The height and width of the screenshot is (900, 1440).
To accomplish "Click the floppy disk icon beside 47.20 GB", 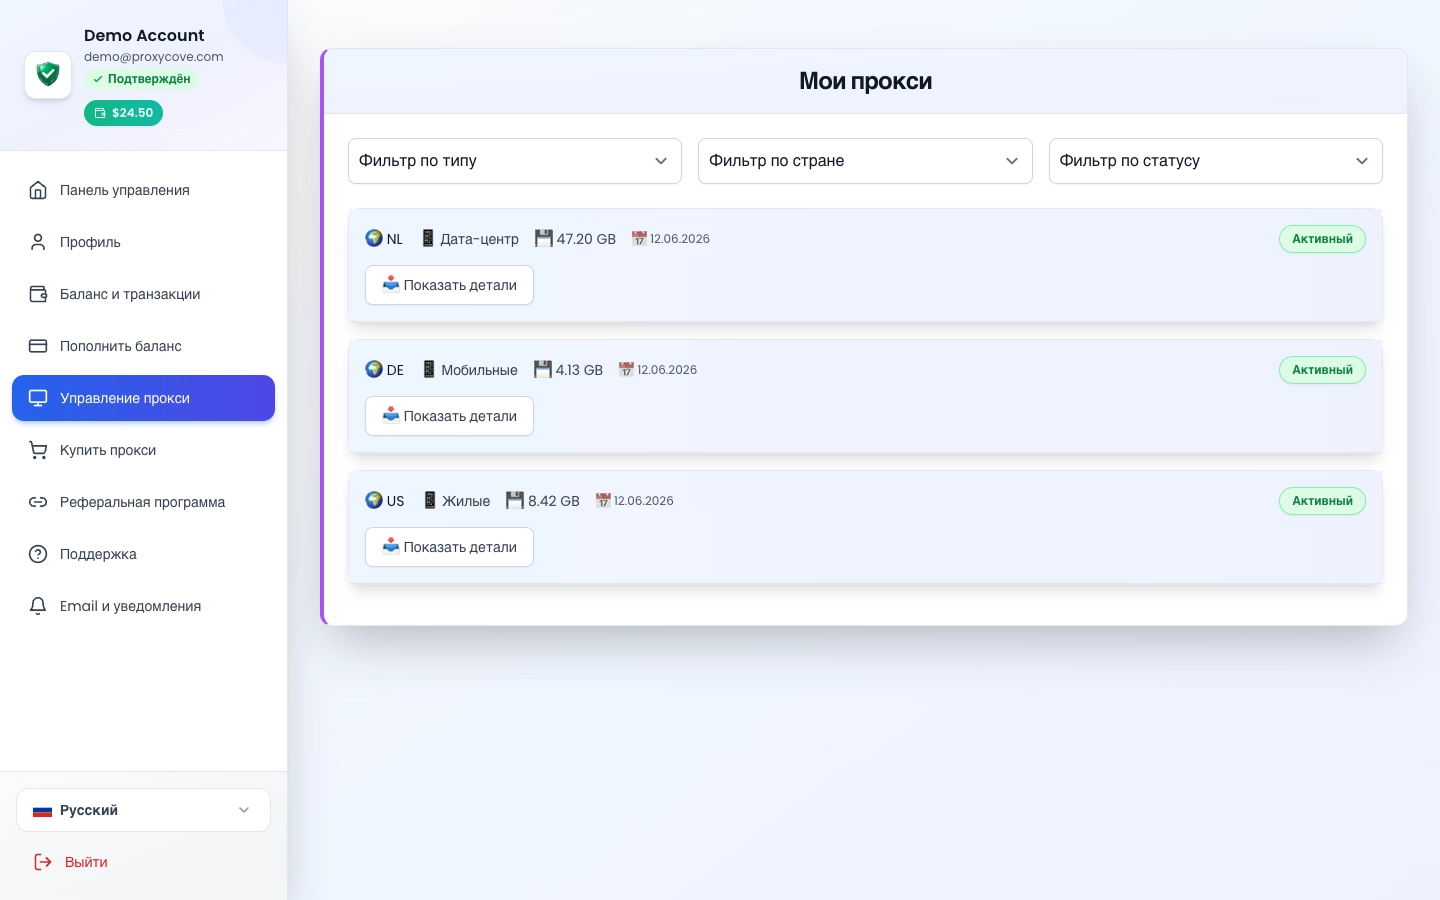I will [x=544, y=238].
